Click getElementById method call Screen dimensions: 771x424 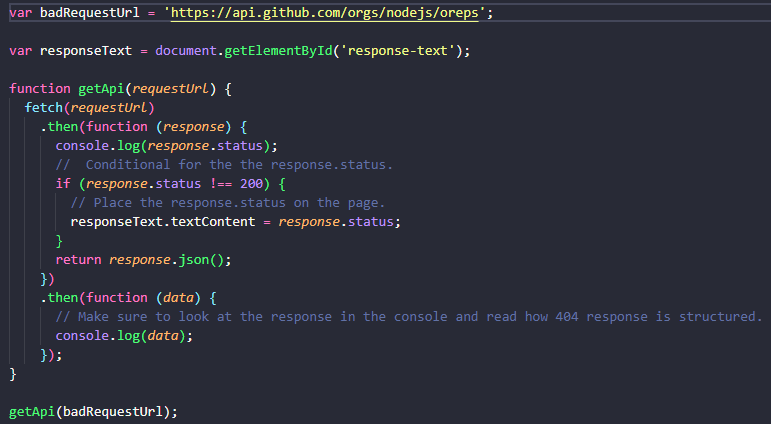pos(278,51)
